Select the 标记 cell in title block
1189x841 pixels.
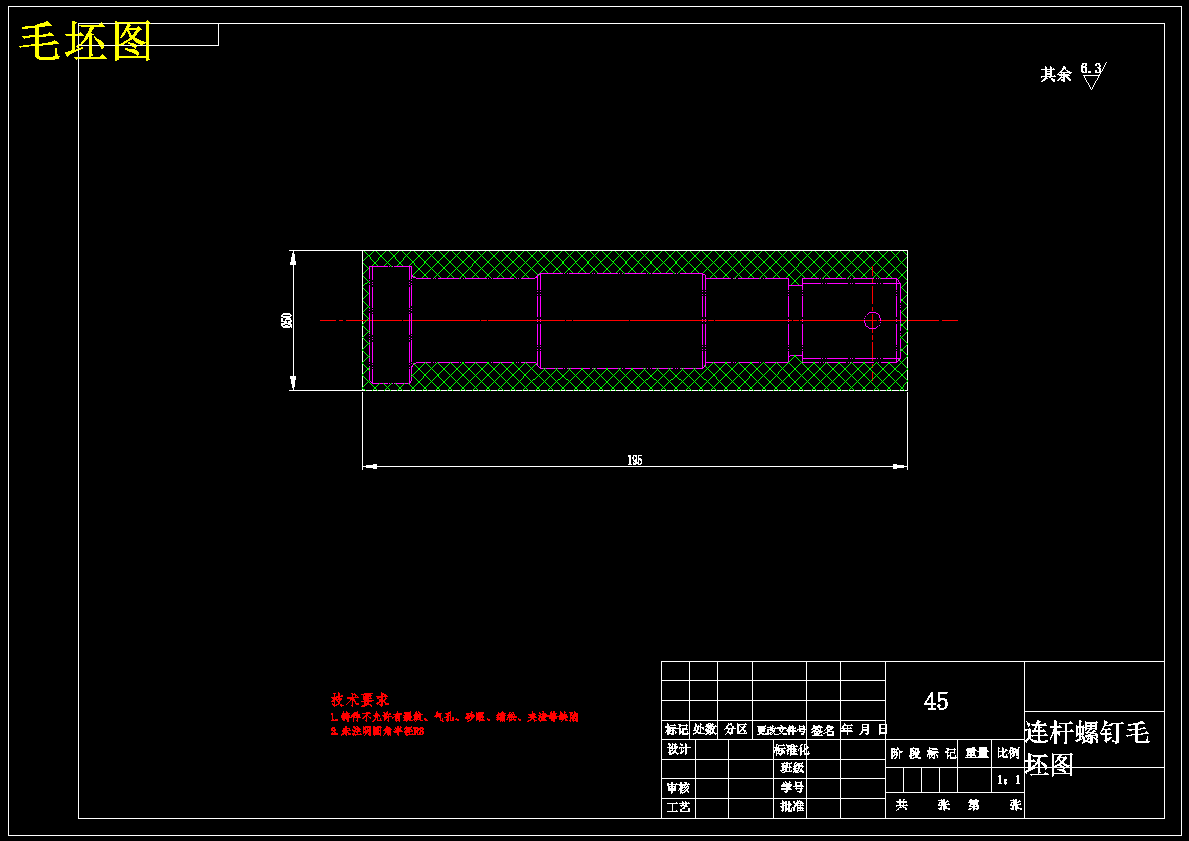pyautogui.click(x=676, y=730)
